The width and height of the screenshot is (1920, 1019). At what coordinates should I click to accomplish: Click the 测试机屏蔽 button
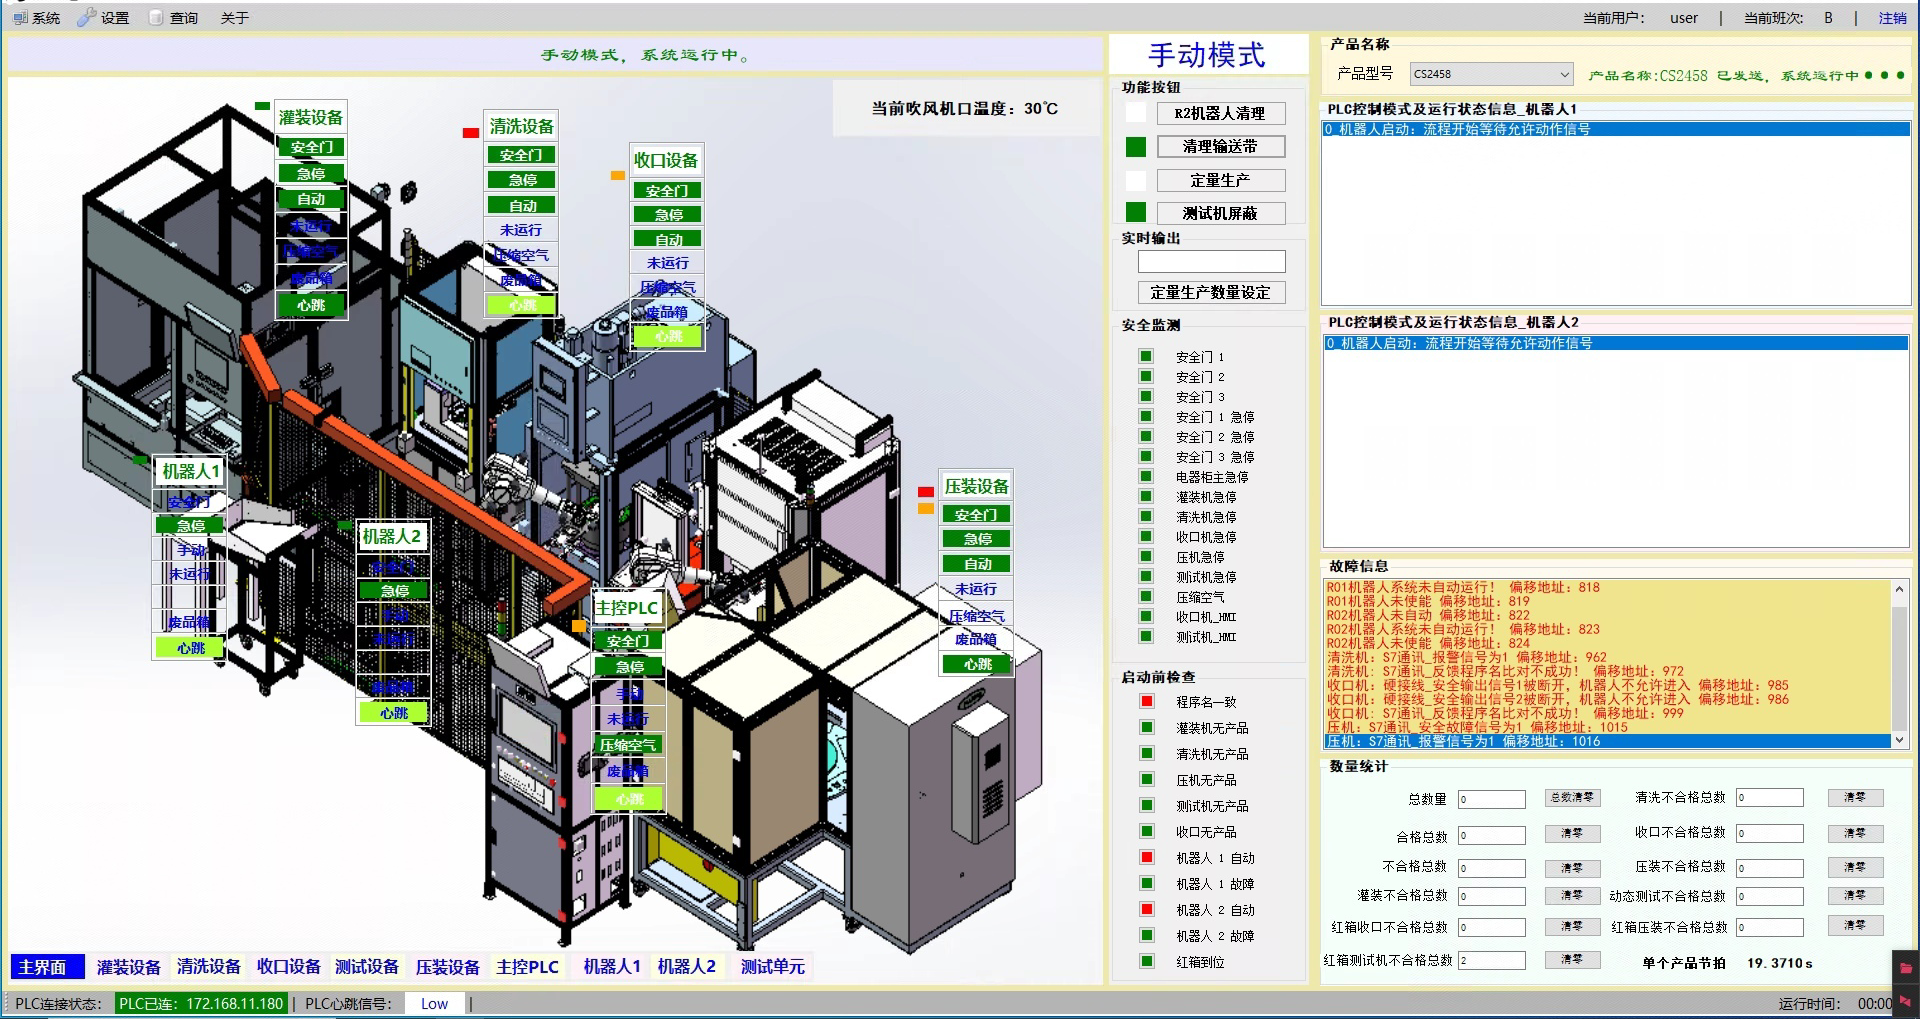[x=1220, y=213]
